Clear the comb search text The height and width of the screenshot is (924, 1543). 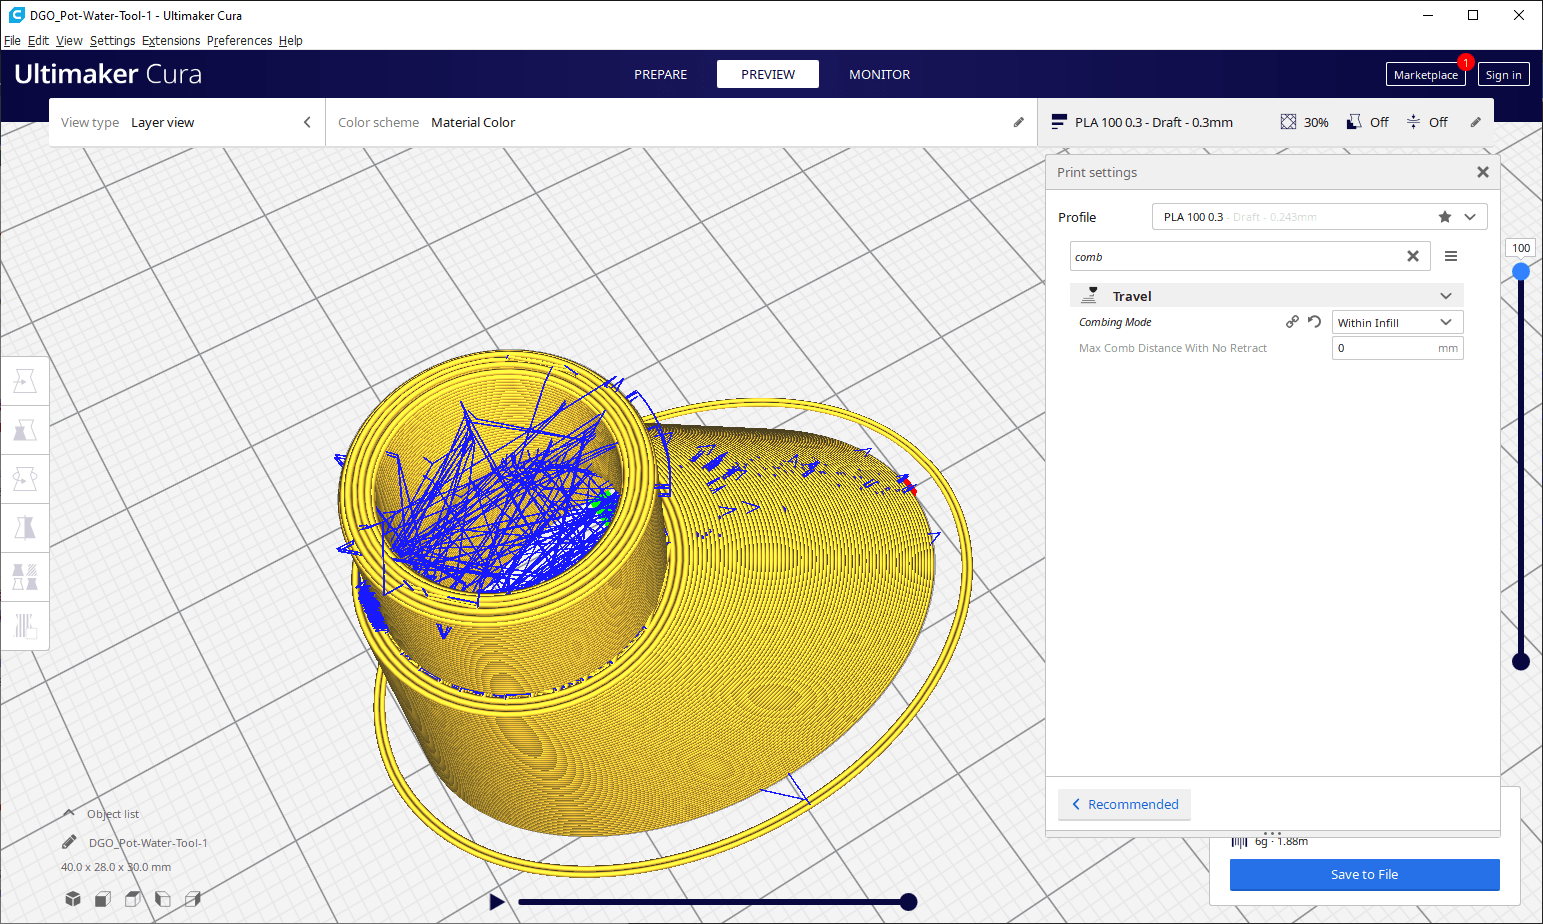(x=1413, y=256)
